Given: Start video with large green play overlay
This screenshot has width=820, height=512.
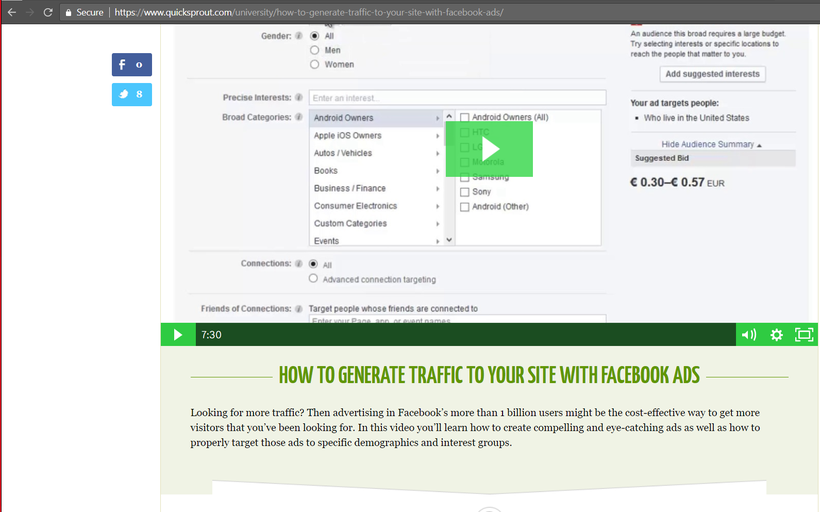Looking at the screenshot, I should [489, 150].
